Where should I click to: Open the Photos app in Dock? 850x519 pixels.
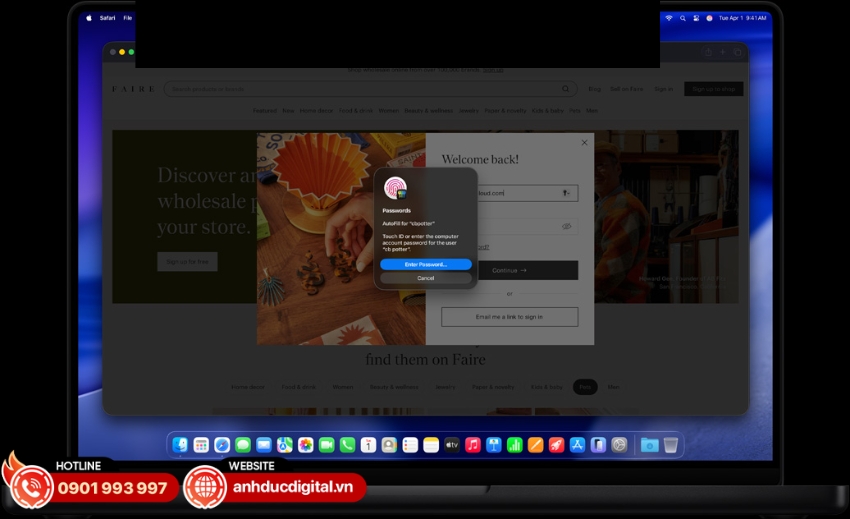tap(306, 445)
